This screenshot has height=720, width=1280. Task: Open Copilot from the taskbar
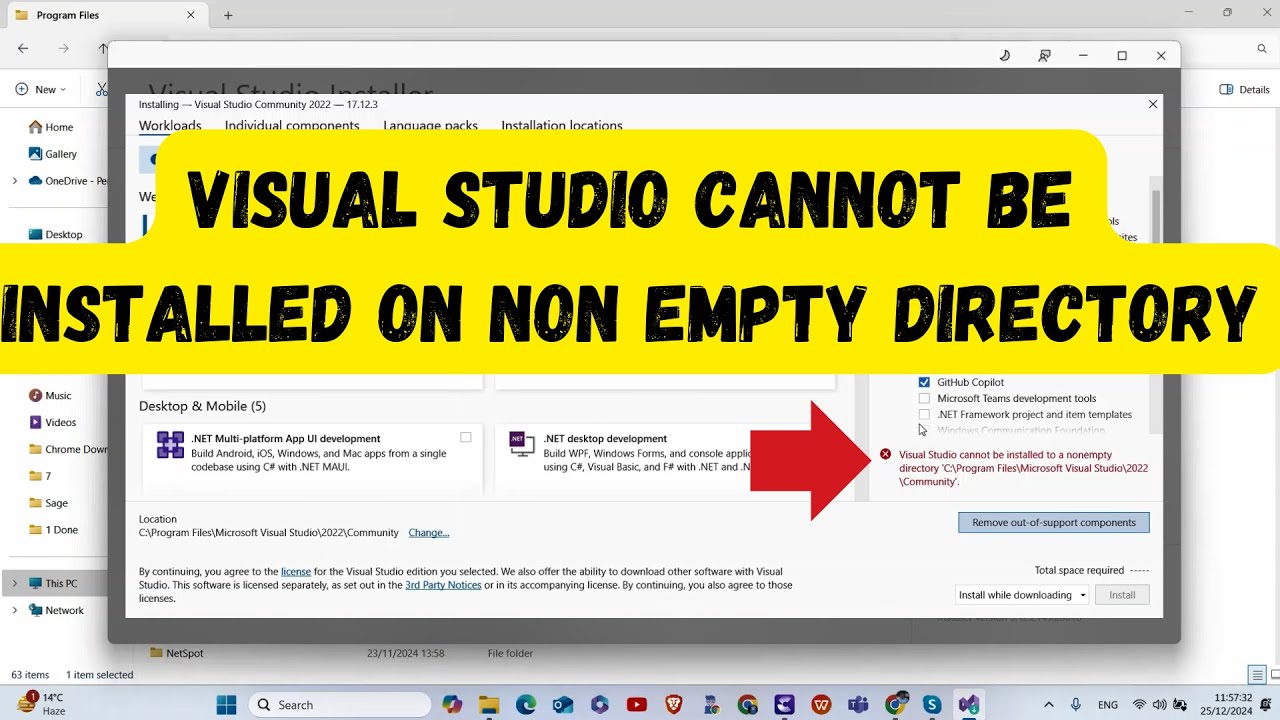click(x=452, y=704)
